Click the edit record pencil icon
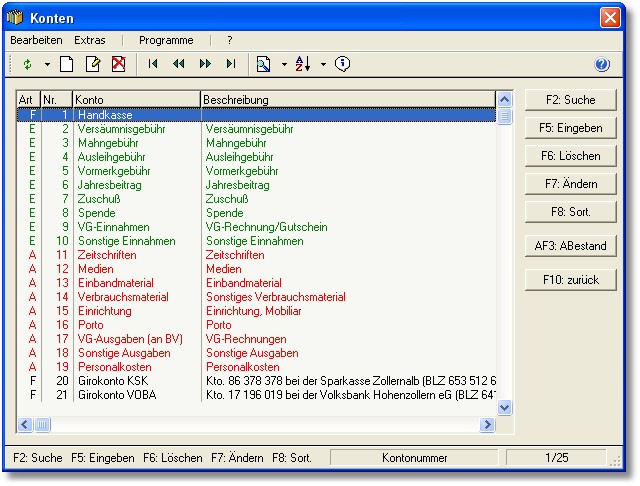Screen dimensions: 640x486 click(x=93, y=64)
